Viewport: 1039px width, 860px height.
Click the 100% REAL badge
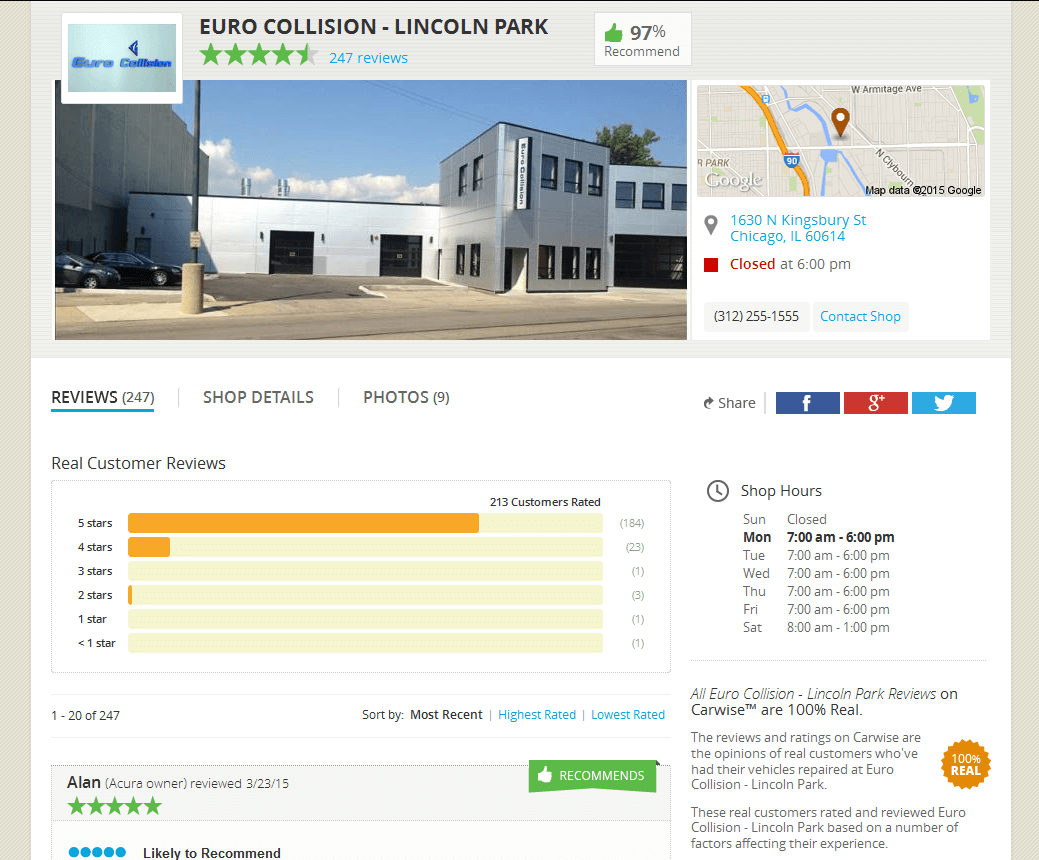pyautogui.click(x=965, y=765)
